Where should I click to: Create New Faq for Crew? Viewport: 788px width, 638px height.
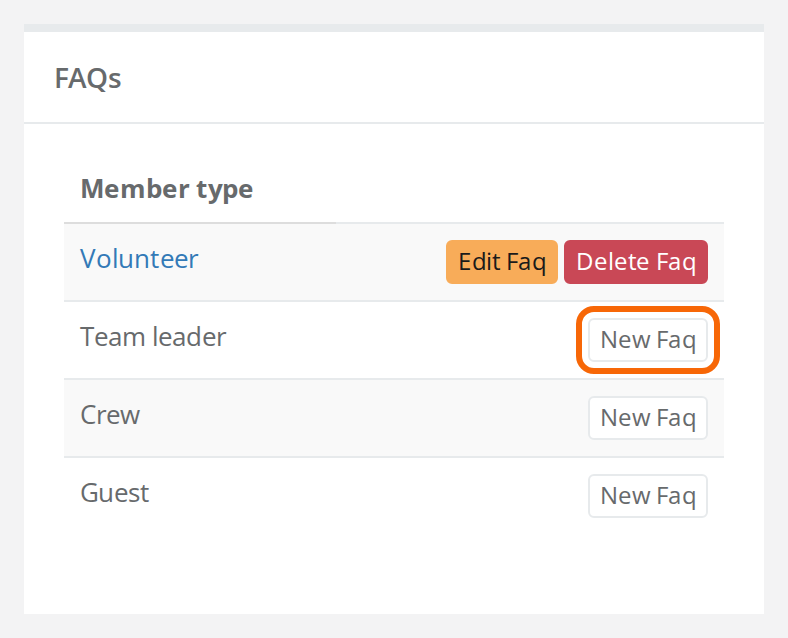(x=648, y=418)
